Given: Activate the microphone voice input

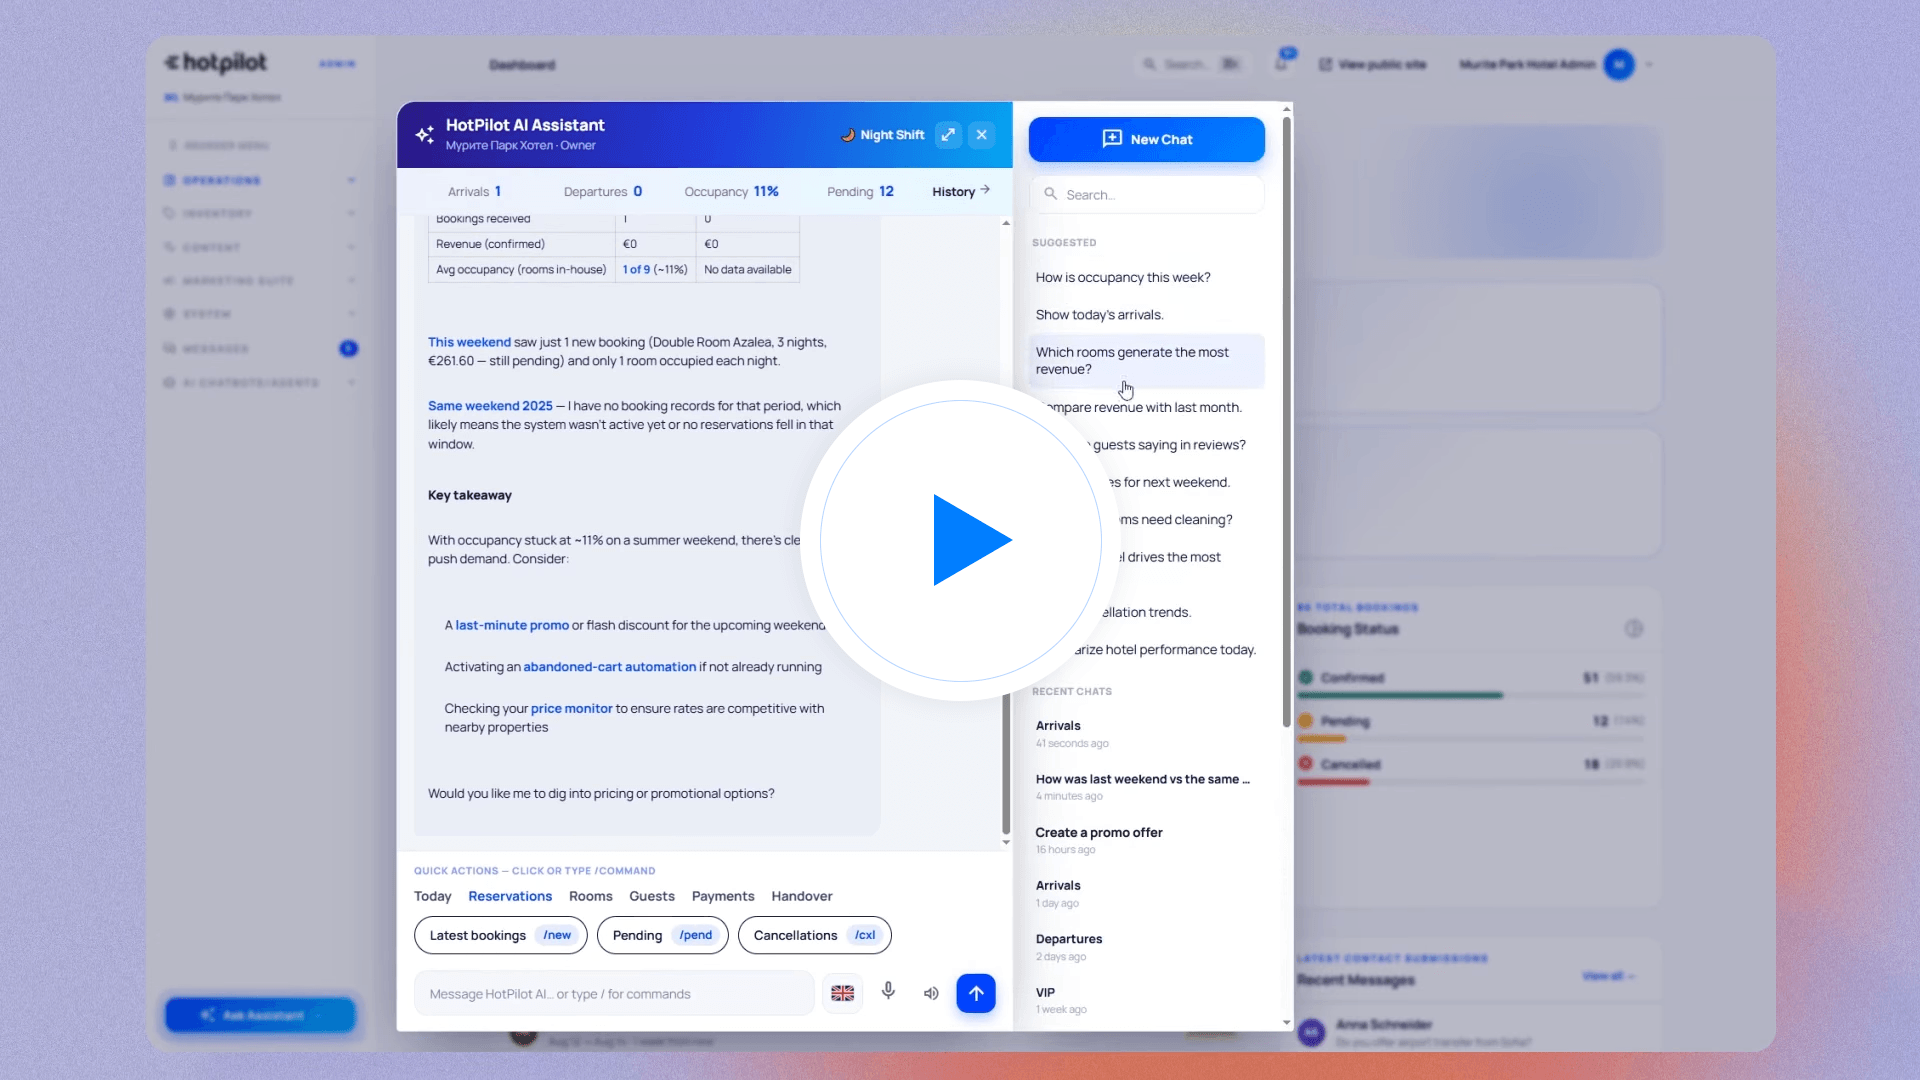Looking at the screenshot, I should pyautogui.click(x=888, y=991).
